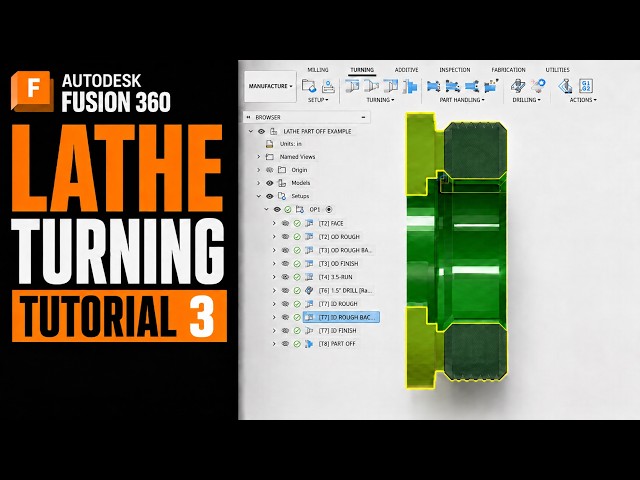This screenshot has width=640, height=480.
Task: Select the second Turning operation icon
Action: point(371,86)
